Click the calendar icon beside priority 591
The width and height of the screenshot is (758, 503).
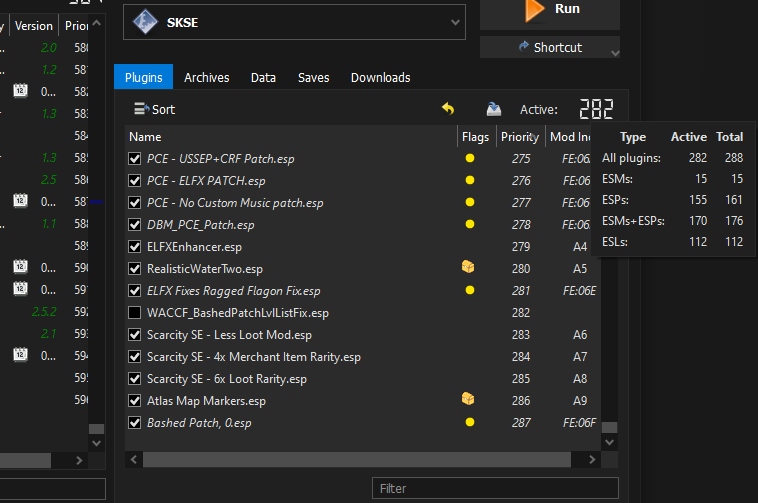pos(20,288)
